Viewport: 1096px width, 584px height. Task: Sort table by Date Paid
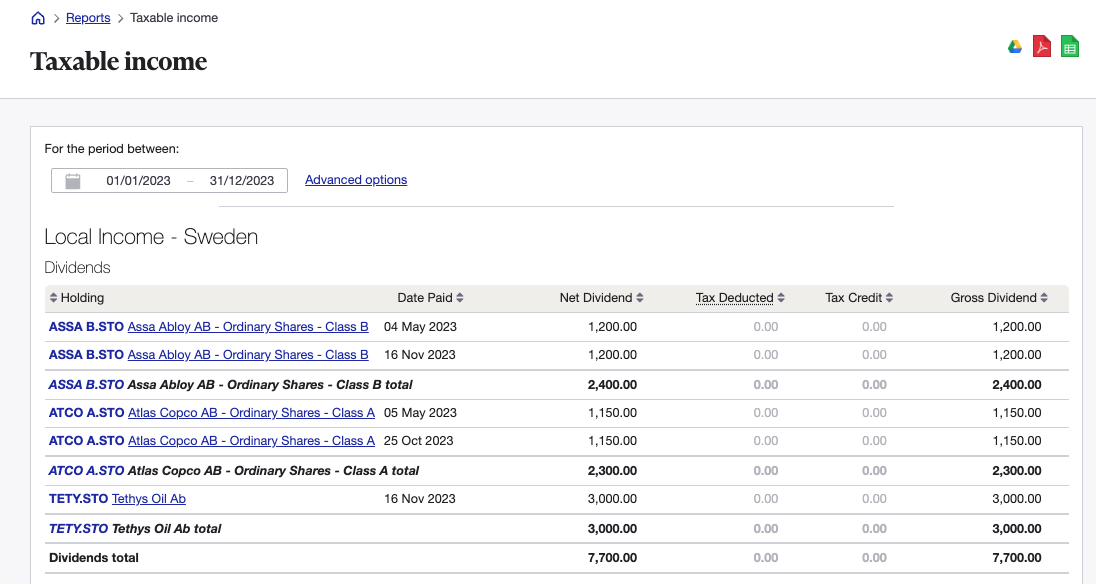click(431, 298)
